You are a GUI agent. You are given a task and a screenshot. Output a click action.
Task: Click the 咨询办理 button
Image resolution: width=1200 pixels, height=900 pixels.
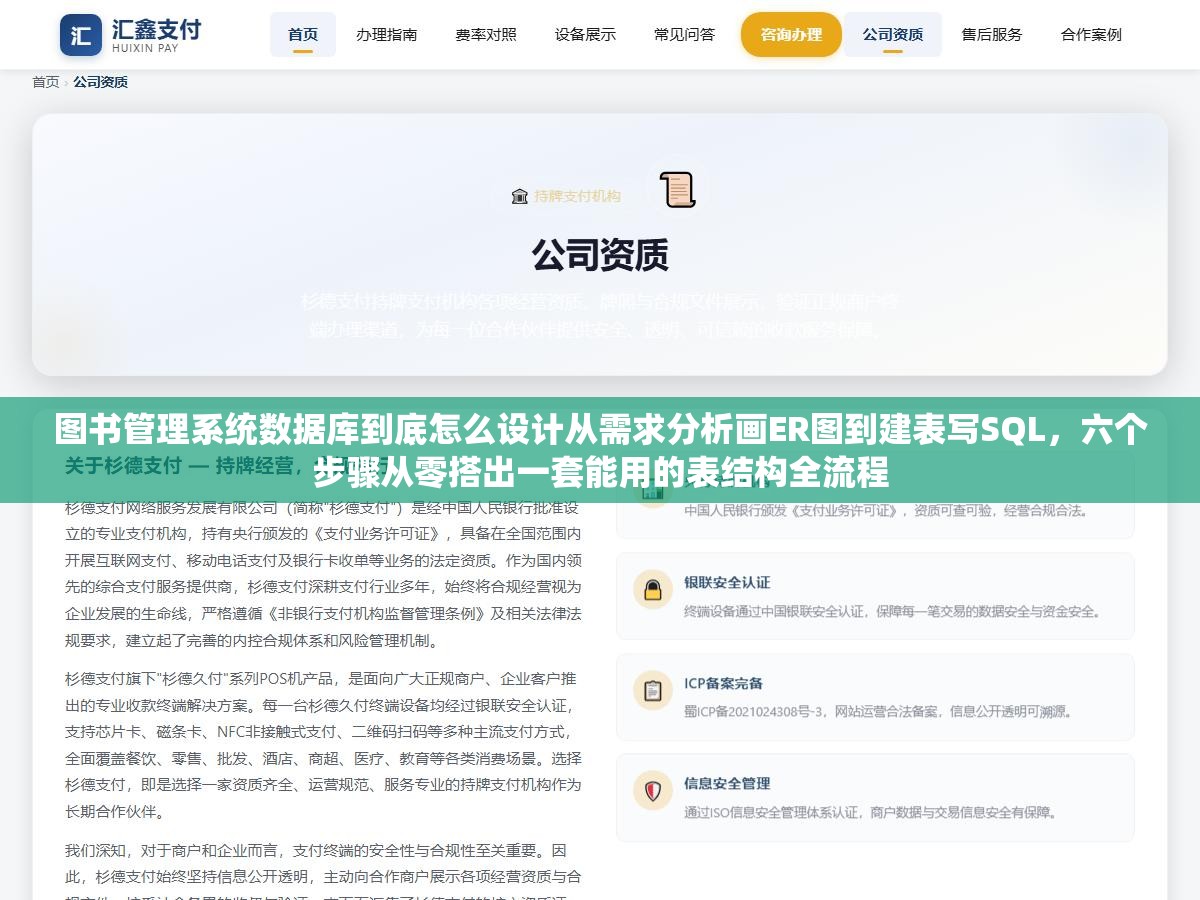pos(791,34)
